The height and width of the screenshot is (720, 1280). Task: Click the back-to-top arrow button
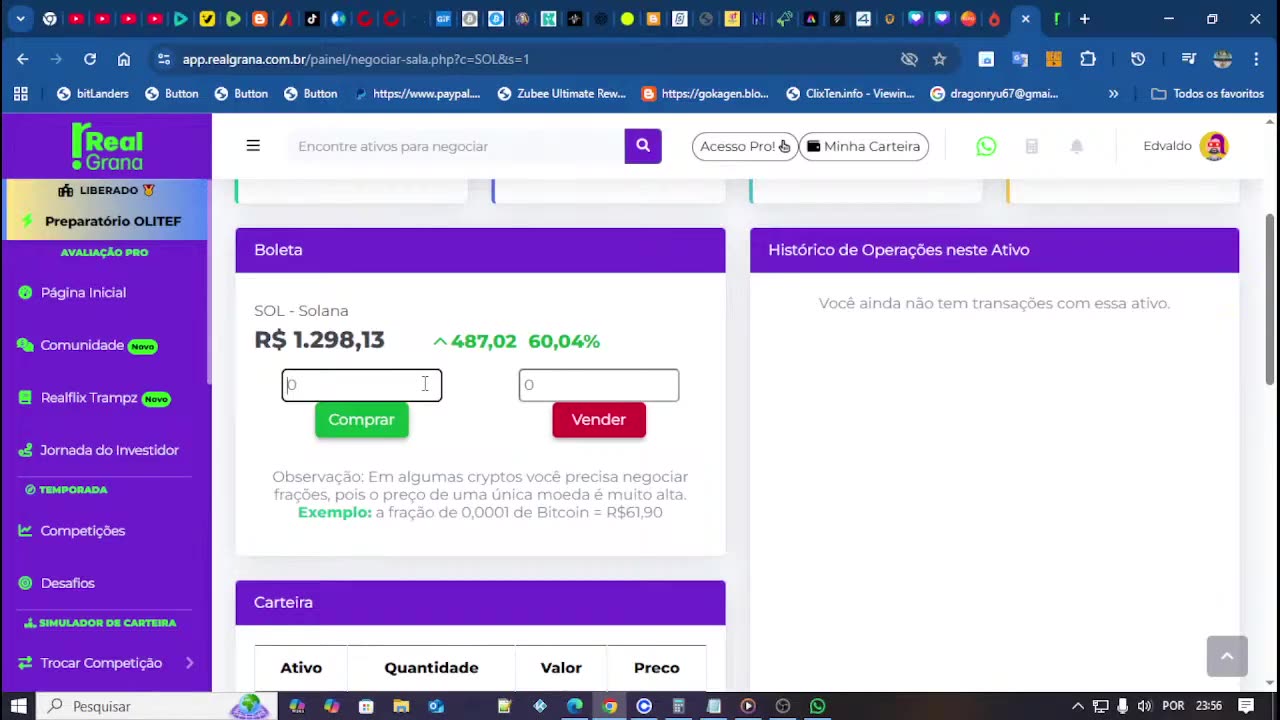(x=1227, y=656)
